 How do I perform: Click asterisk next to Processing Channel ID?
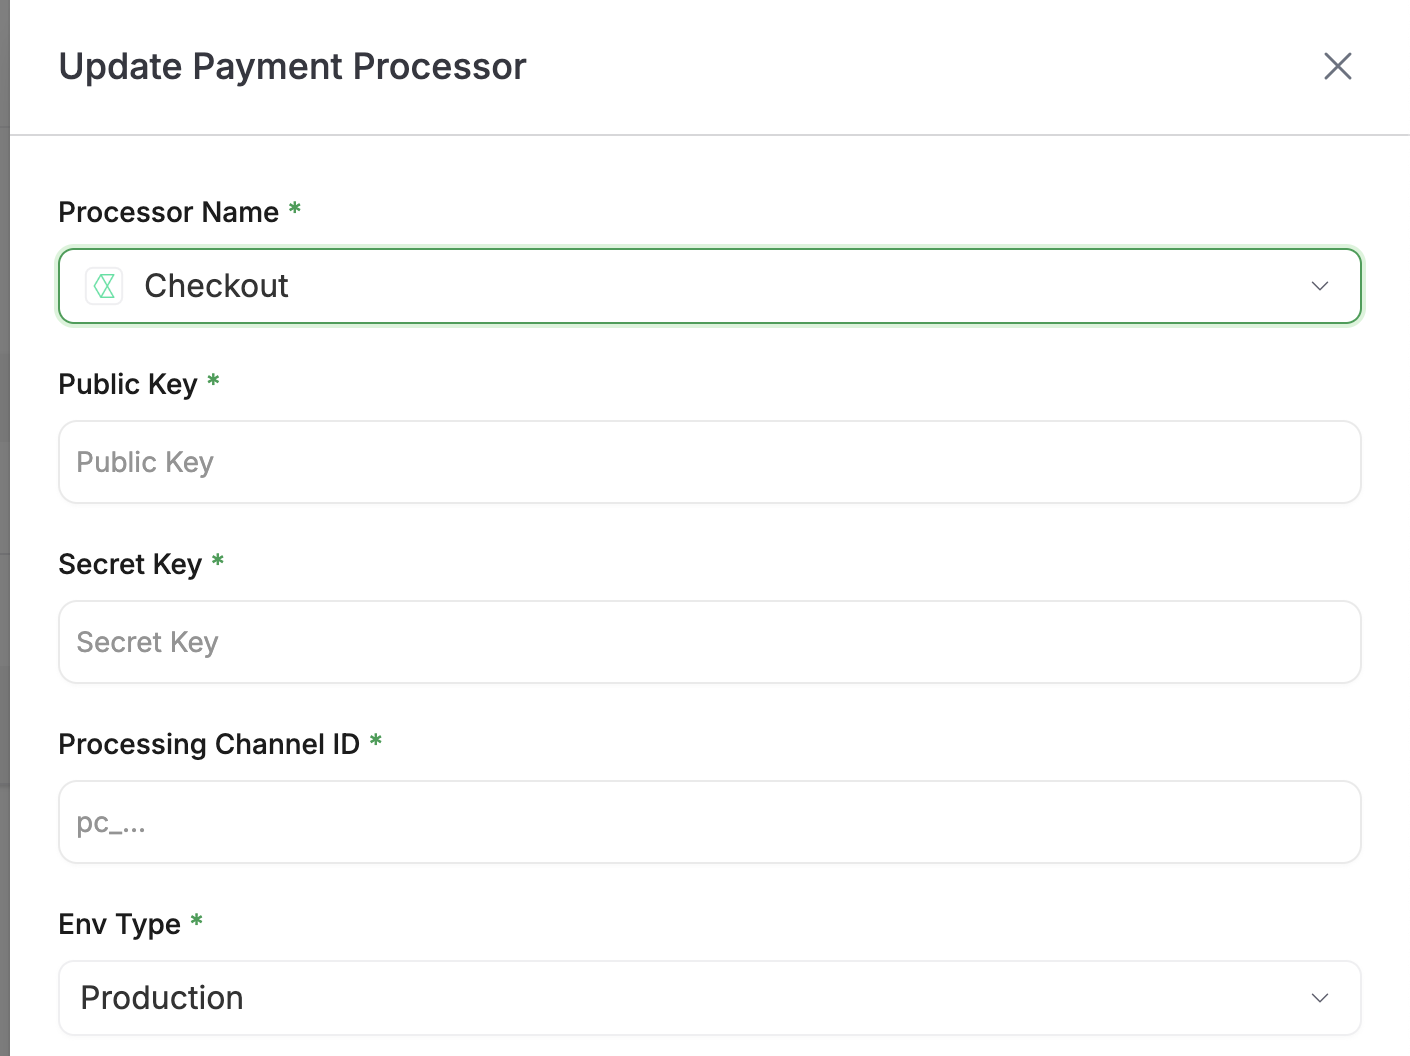click(x=376, y=742)
